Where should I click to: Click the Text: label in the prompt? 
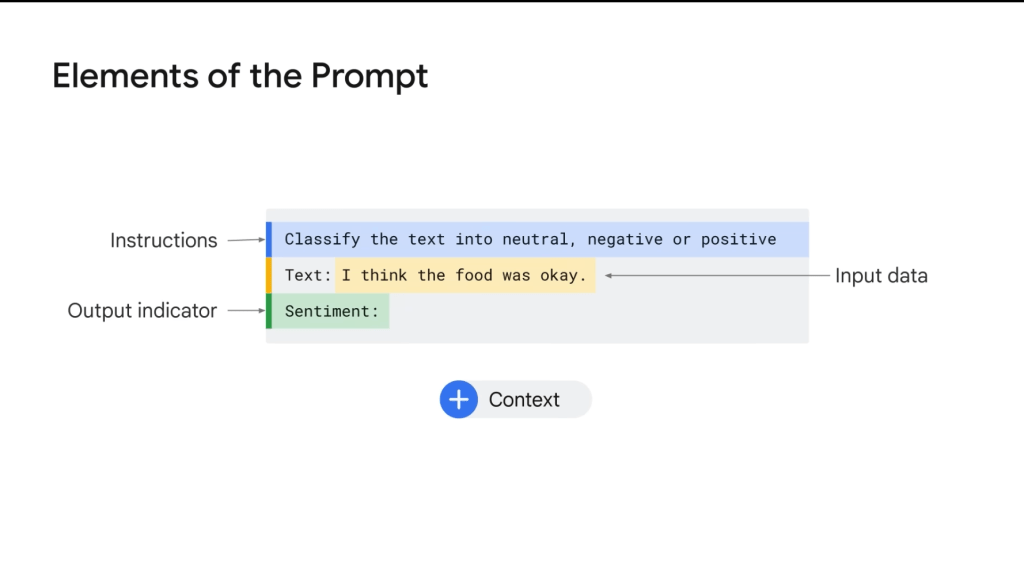(x=307, y=275)
